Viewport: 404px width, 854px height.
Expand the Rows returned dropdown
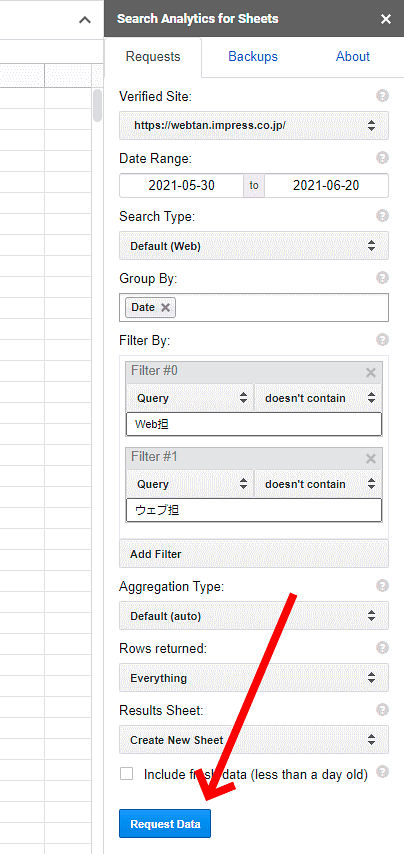(254, 678)
